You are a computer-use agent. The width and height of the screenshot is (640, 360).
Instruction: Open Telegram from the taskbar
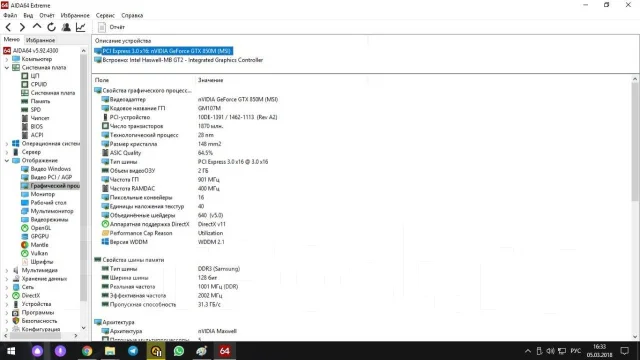click(133, 351)
